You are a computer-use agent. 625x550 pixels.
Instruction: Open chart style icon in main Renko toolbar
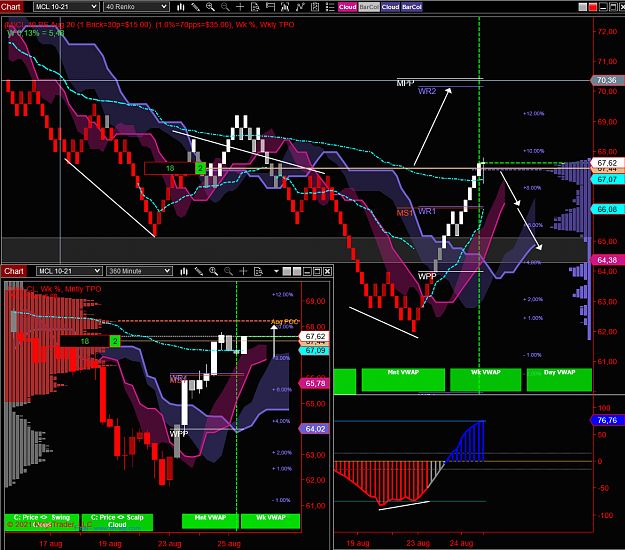[x=181, y=7]
